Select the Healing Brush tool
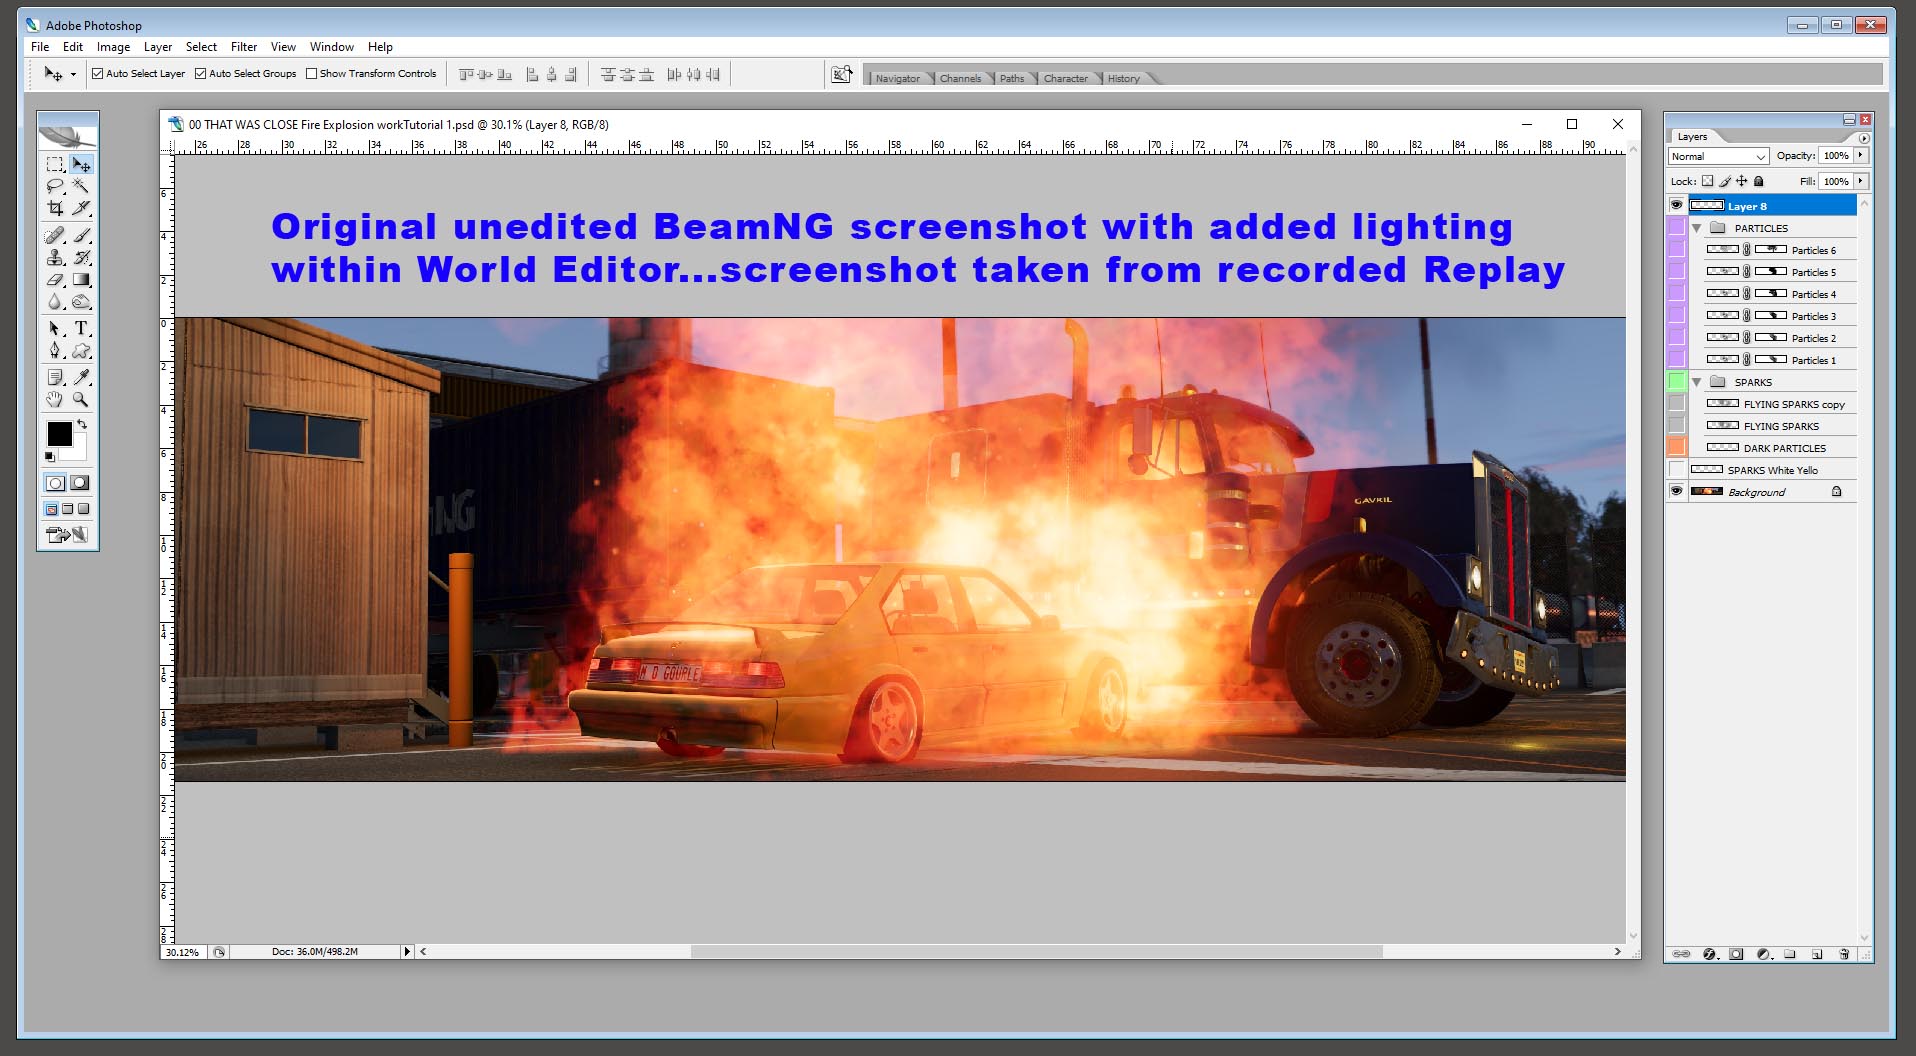 pos(55,236)
